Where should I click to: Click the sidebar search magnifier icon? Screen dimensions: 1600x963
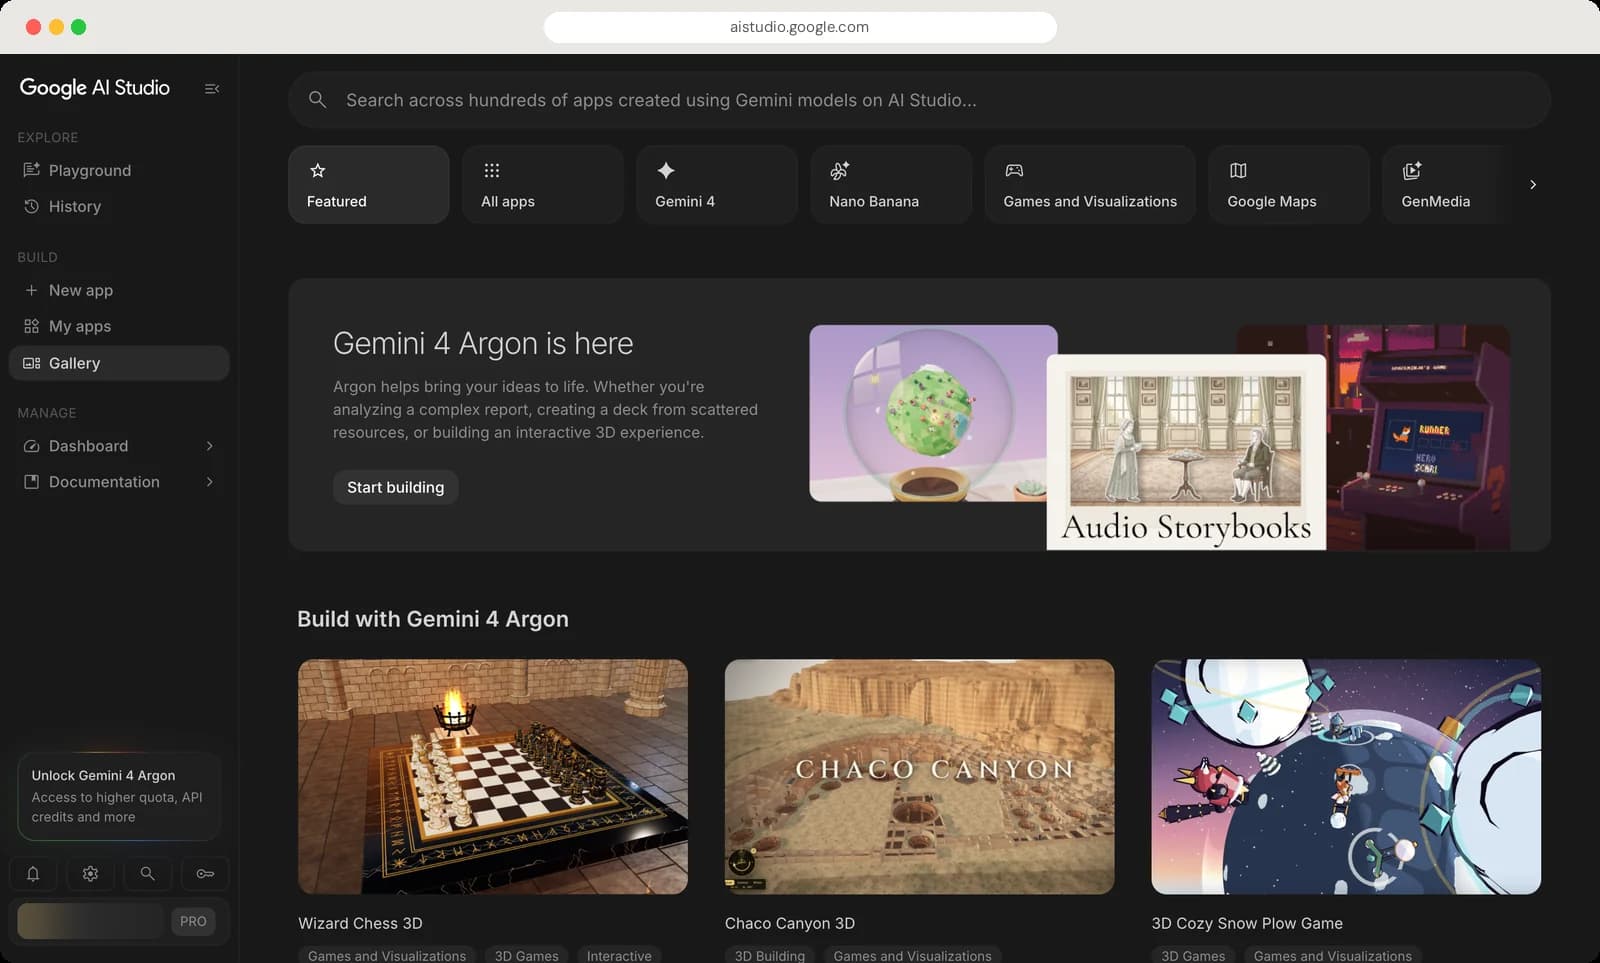[147, 874]
